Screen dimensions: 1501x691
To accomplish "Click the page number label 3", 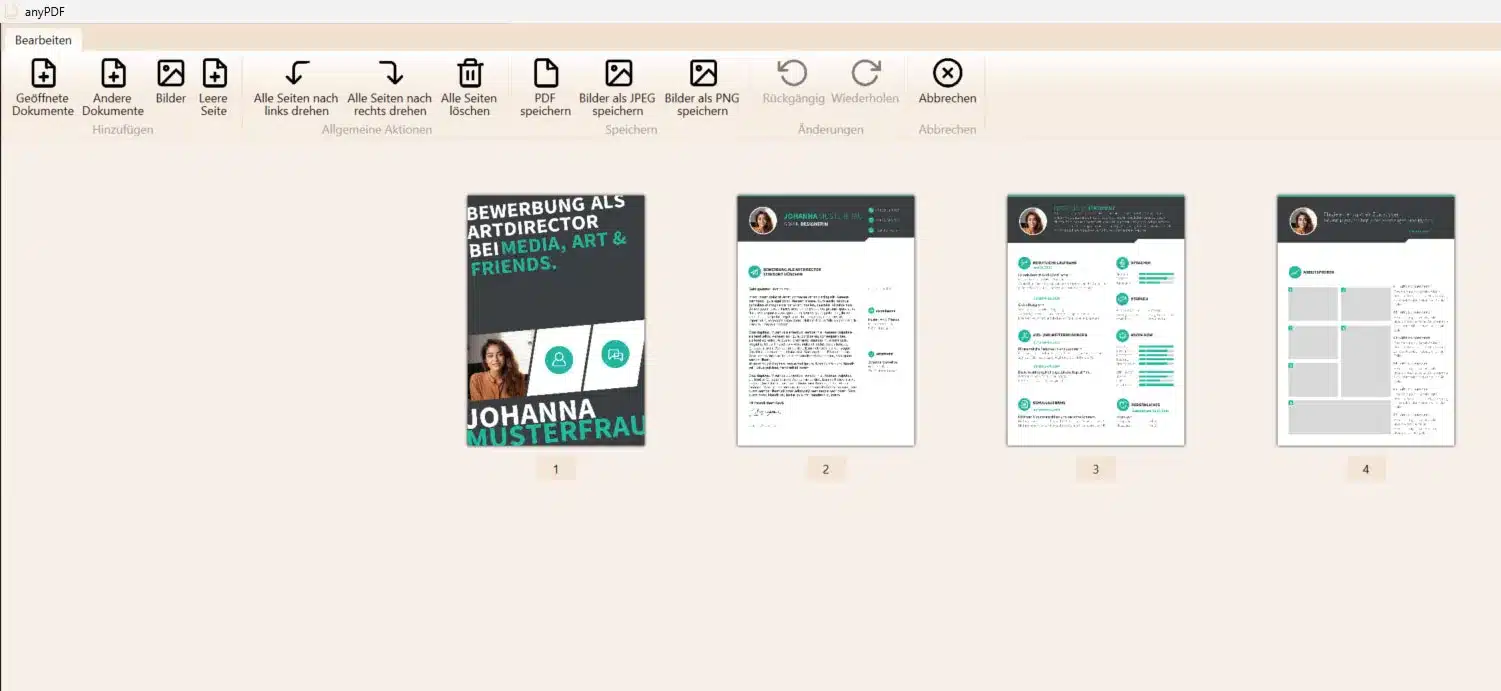I will pos(1096,469).
